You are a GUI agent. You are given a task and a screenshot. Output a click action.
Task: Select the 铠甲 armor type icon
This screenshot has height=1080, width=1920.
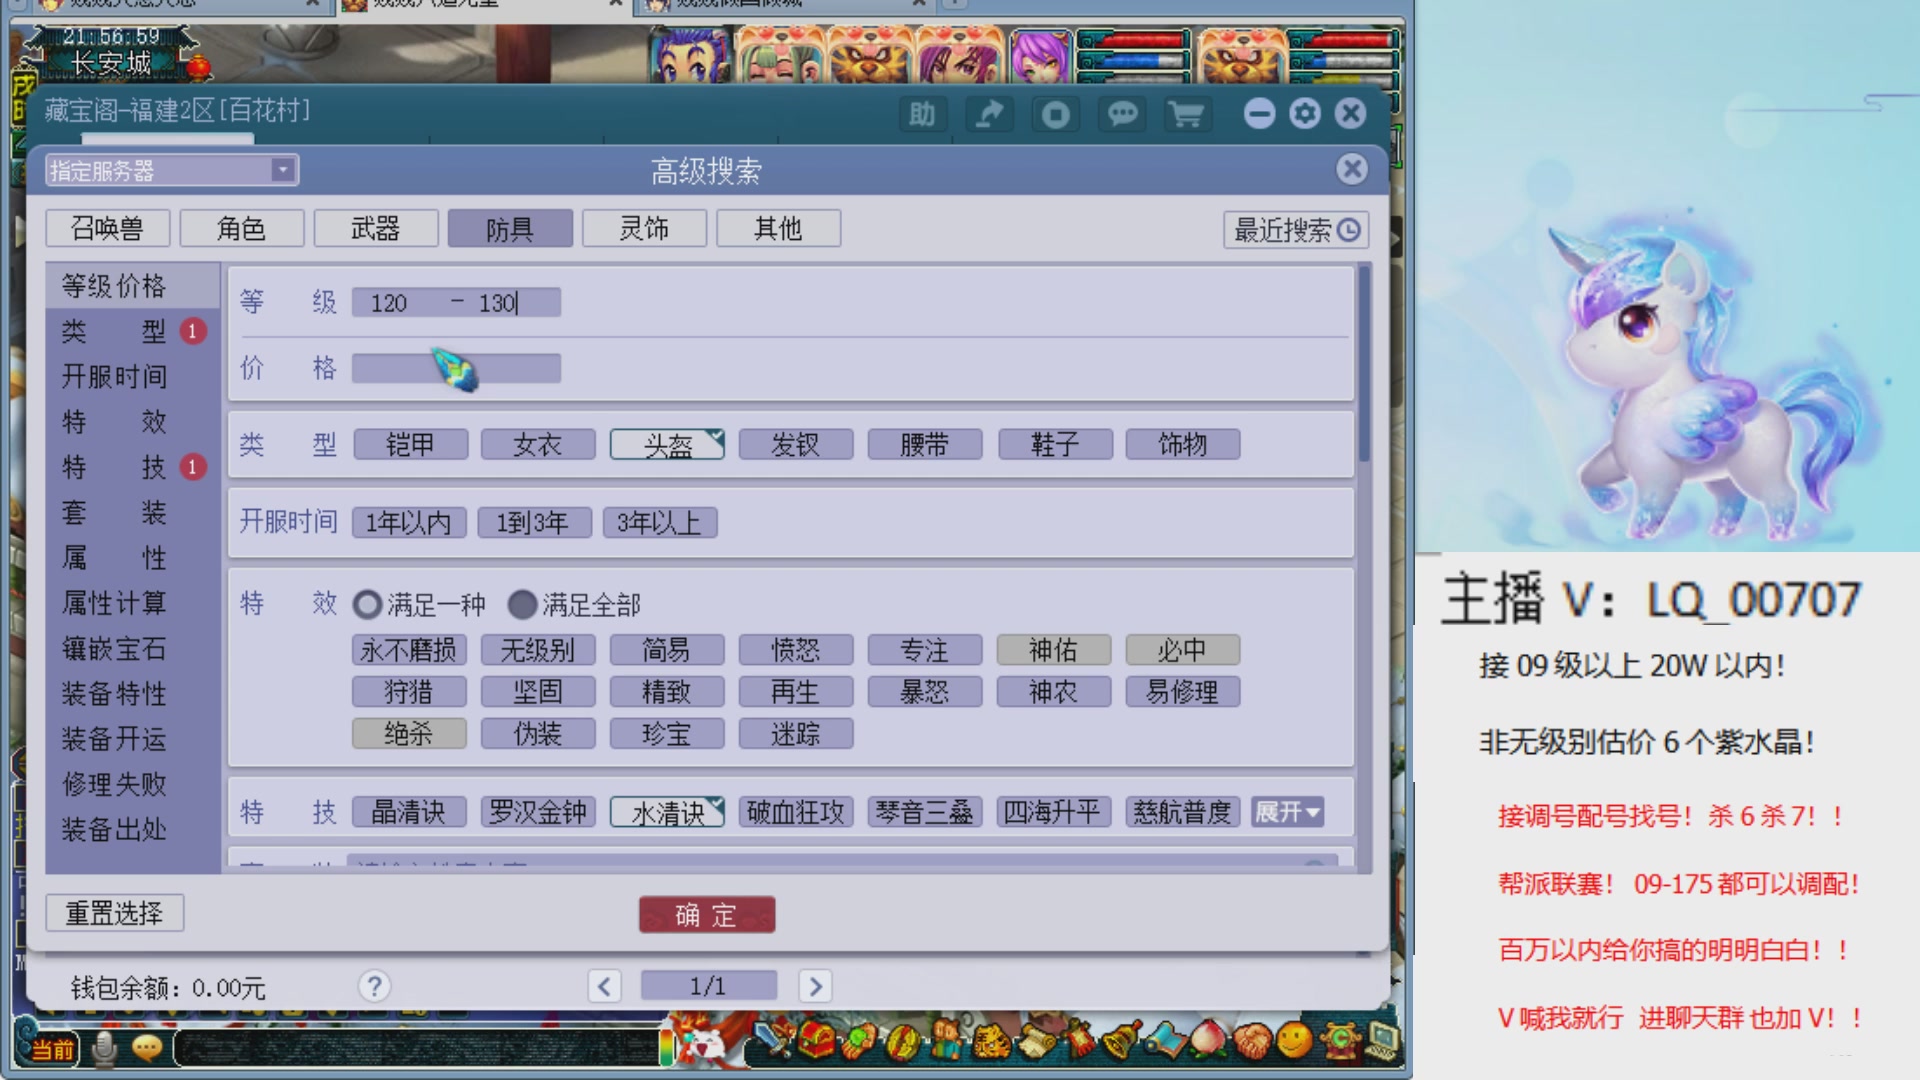[409, 444]
